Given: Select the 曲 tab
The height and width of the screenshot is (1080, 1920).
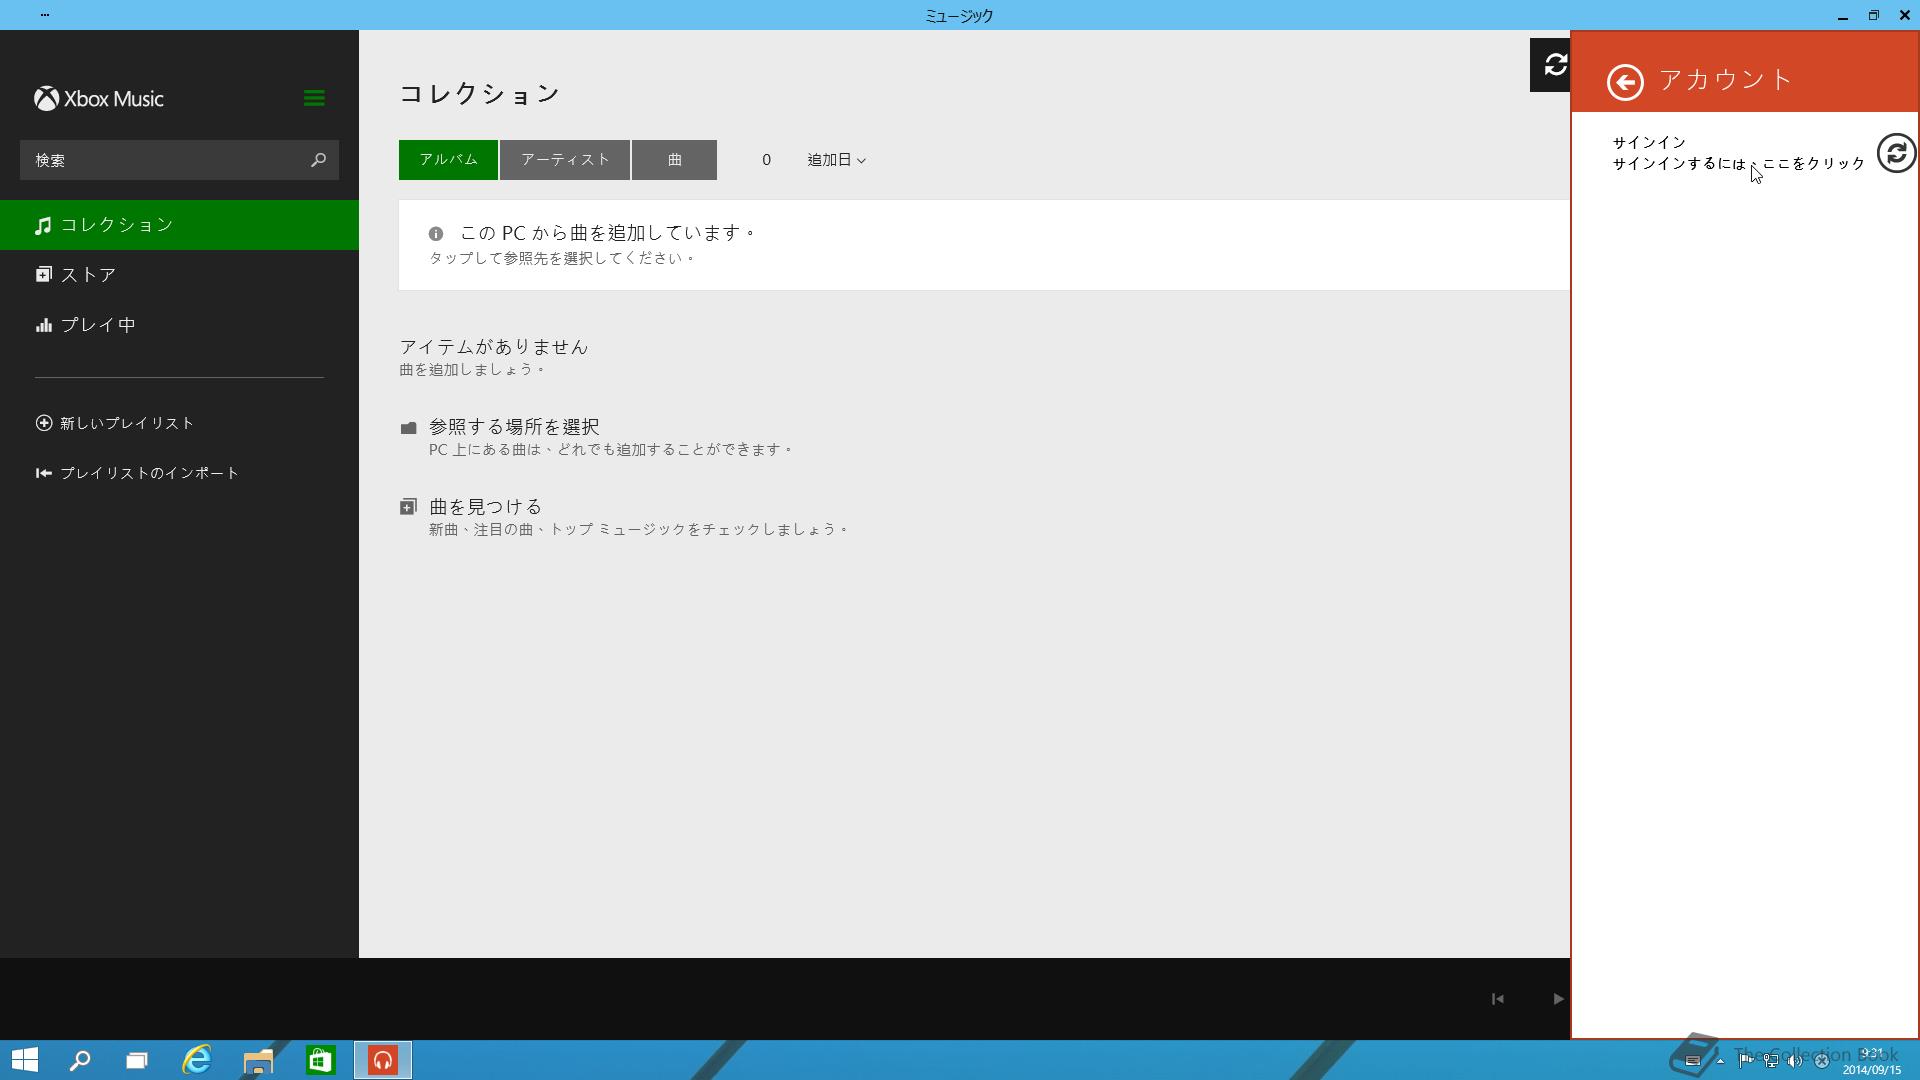Looking at the screenshot, I should [674, 160].
